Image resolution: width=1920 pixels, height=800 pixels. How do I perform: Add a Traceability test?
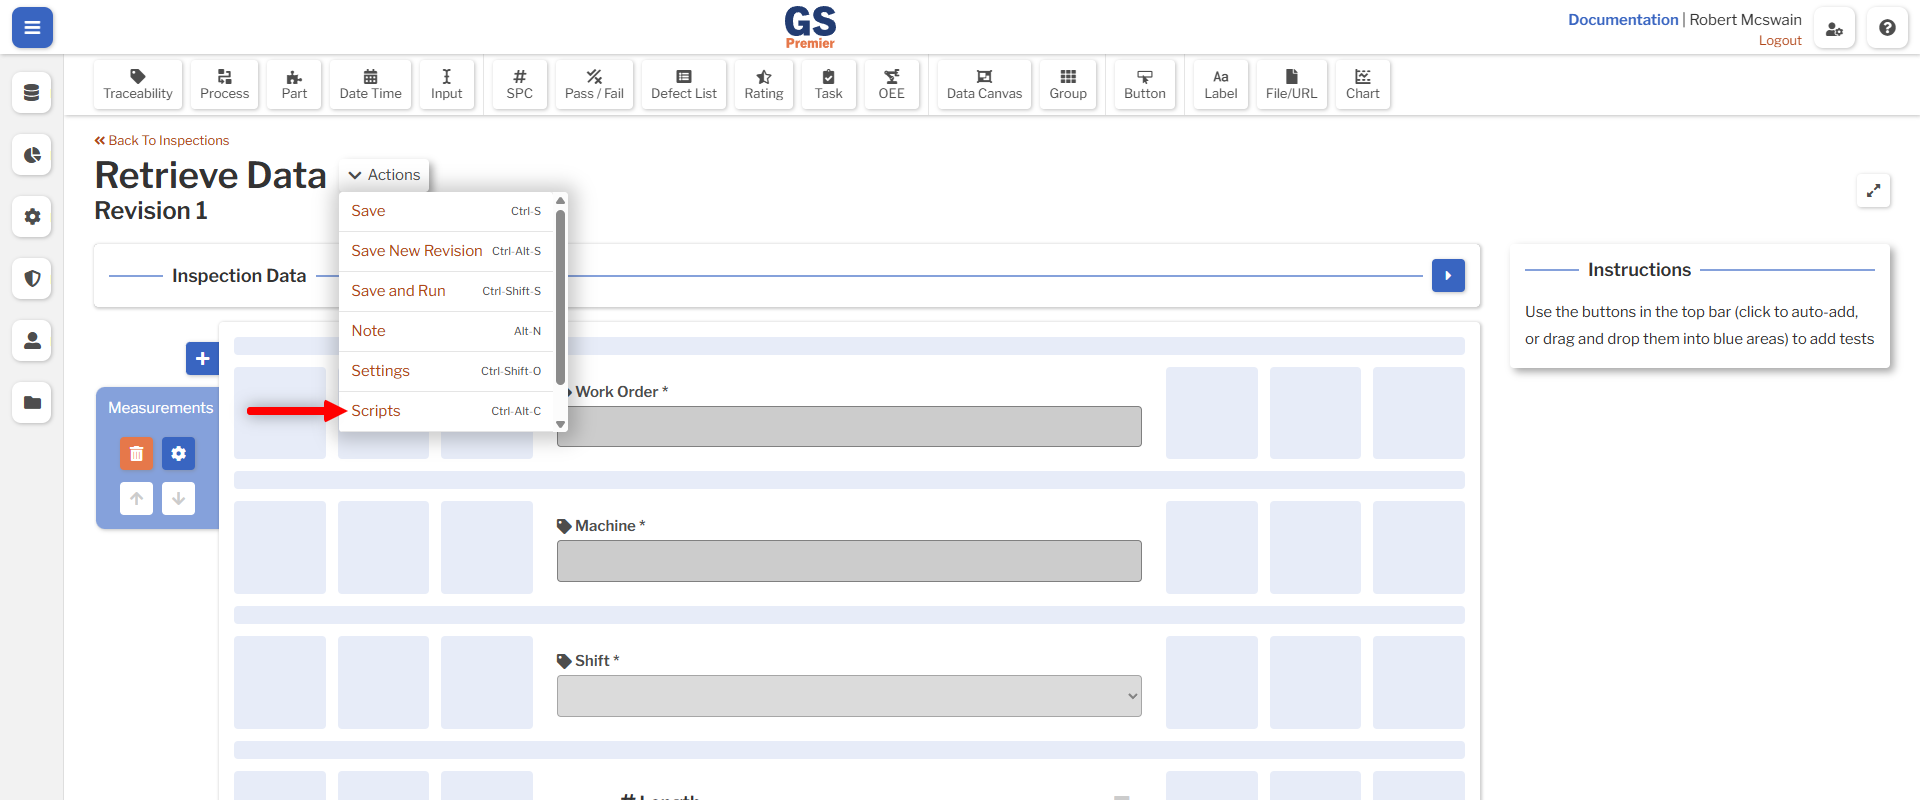pyautogui.click(x=138, y=85)
